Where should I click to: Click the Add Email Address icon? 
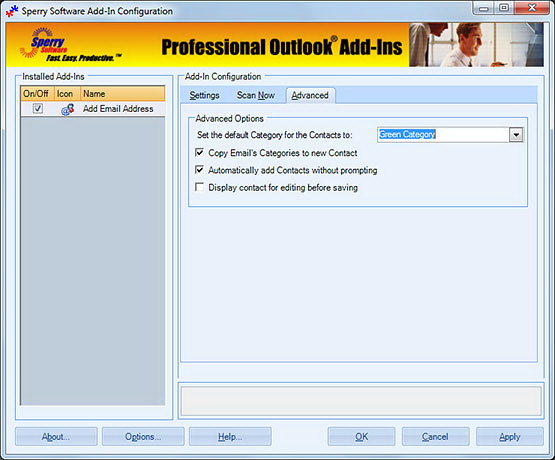point(67,109)
